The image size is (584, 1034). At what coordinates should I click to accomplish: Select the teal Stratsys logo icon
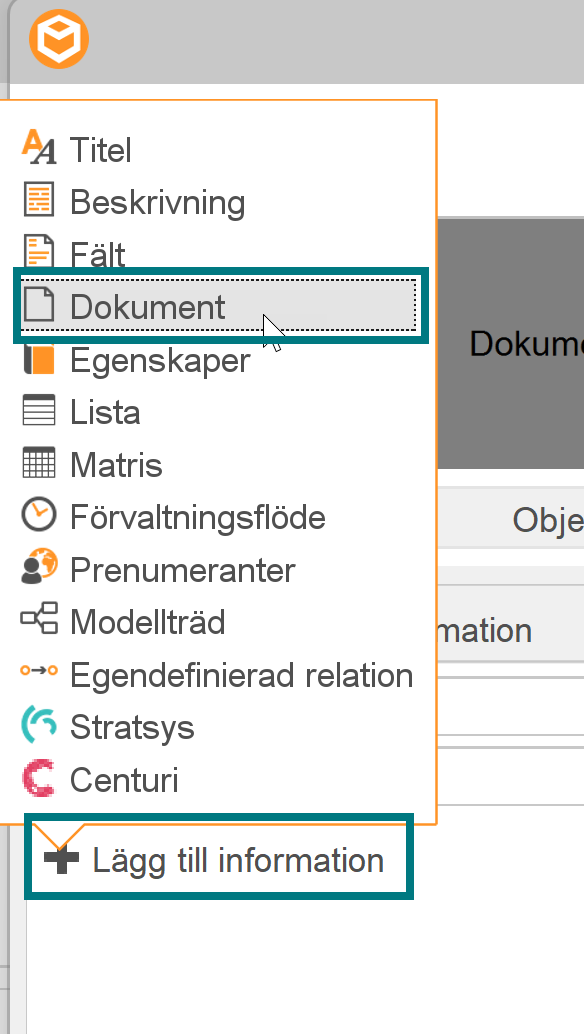(37, 727)
